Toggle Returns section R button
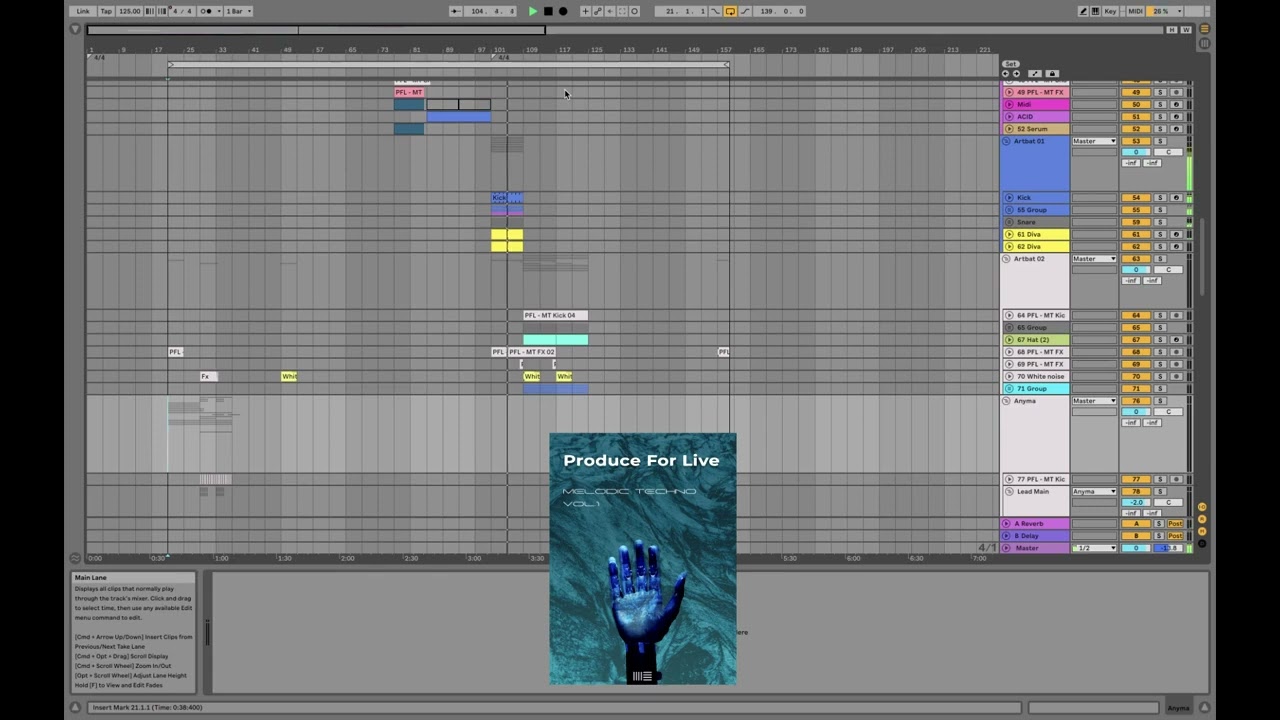The height and width of the screenshot is (720, 1280). (x=1202, y=520)
